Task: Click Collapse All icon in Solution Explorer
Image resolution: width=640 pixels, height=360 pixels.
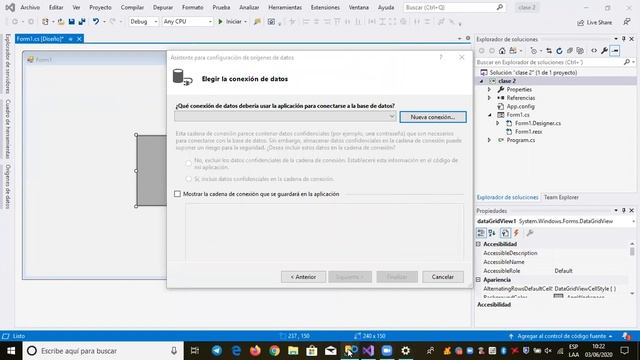Action: point(570,51)
